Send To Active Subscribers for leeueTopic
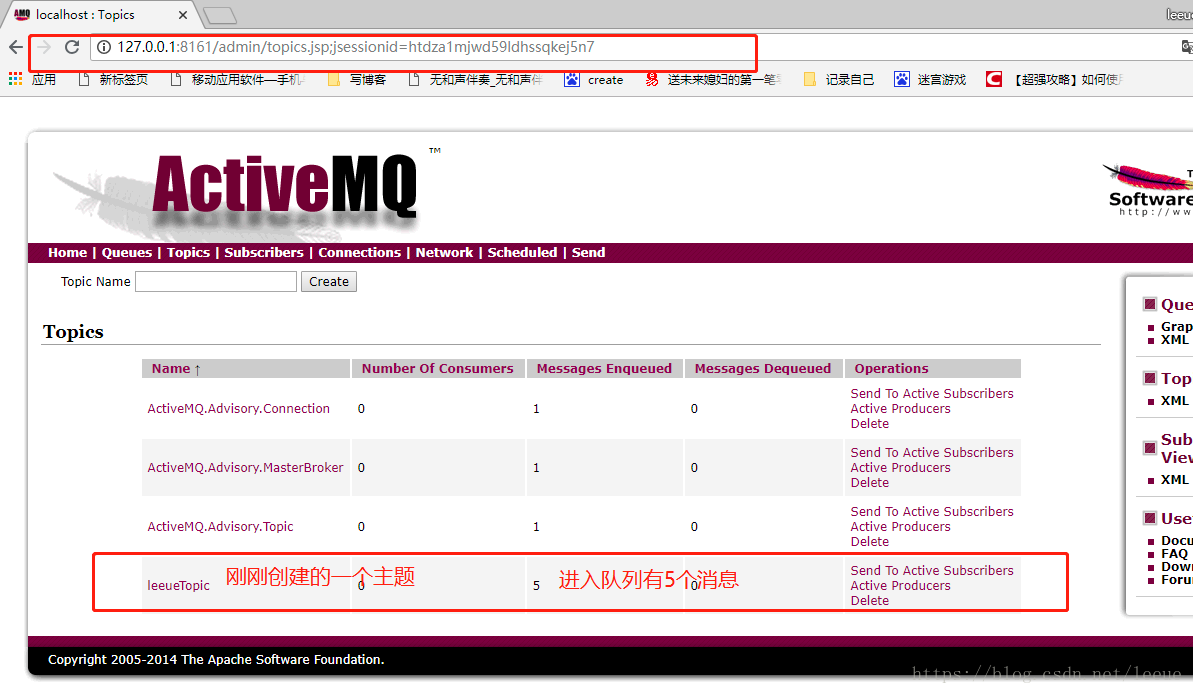Image resolution: width=1193 pixels, height=694 pixels. coord(932,571)
